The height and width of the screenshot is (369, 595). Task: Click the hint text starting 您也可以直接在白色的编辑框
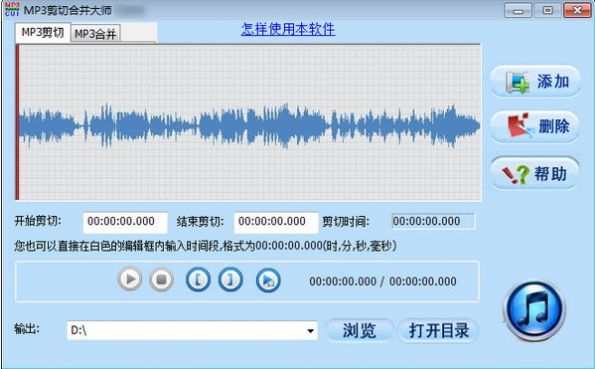(205, 246)
